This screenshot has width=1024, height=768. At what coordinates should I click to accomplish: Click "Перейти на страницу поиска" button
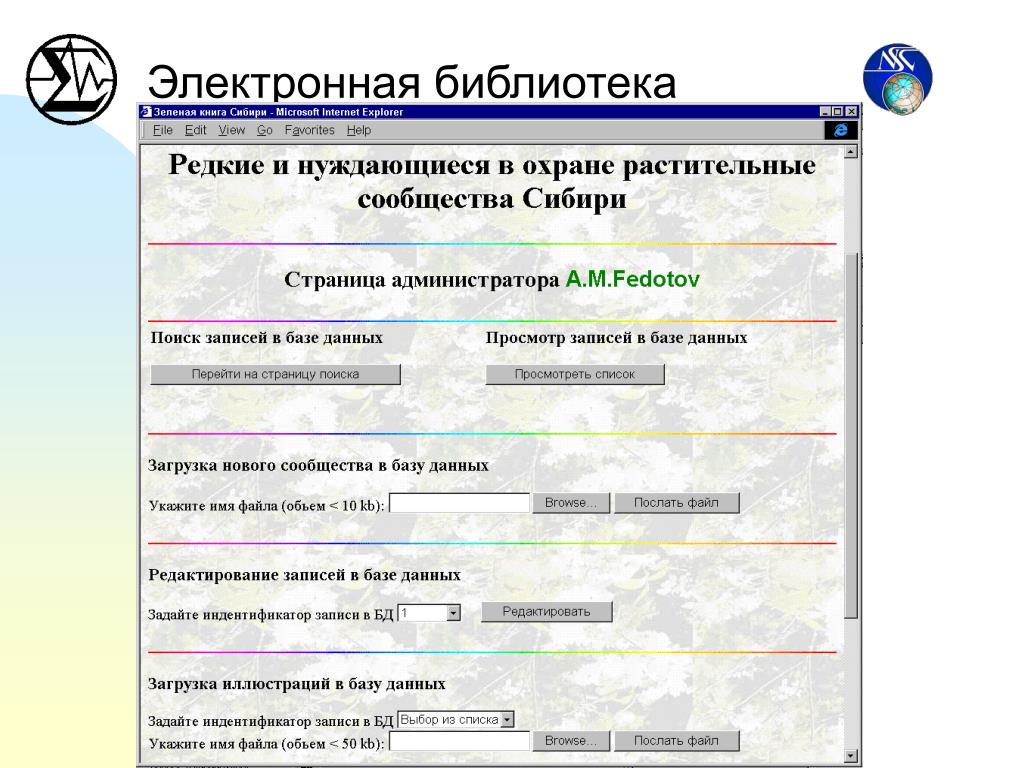tap(275, 374)
